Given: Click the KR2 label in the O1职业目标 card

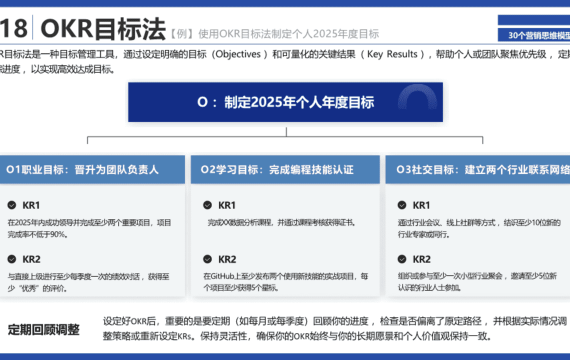Looking at the screenshot, I should click(32, 259).
